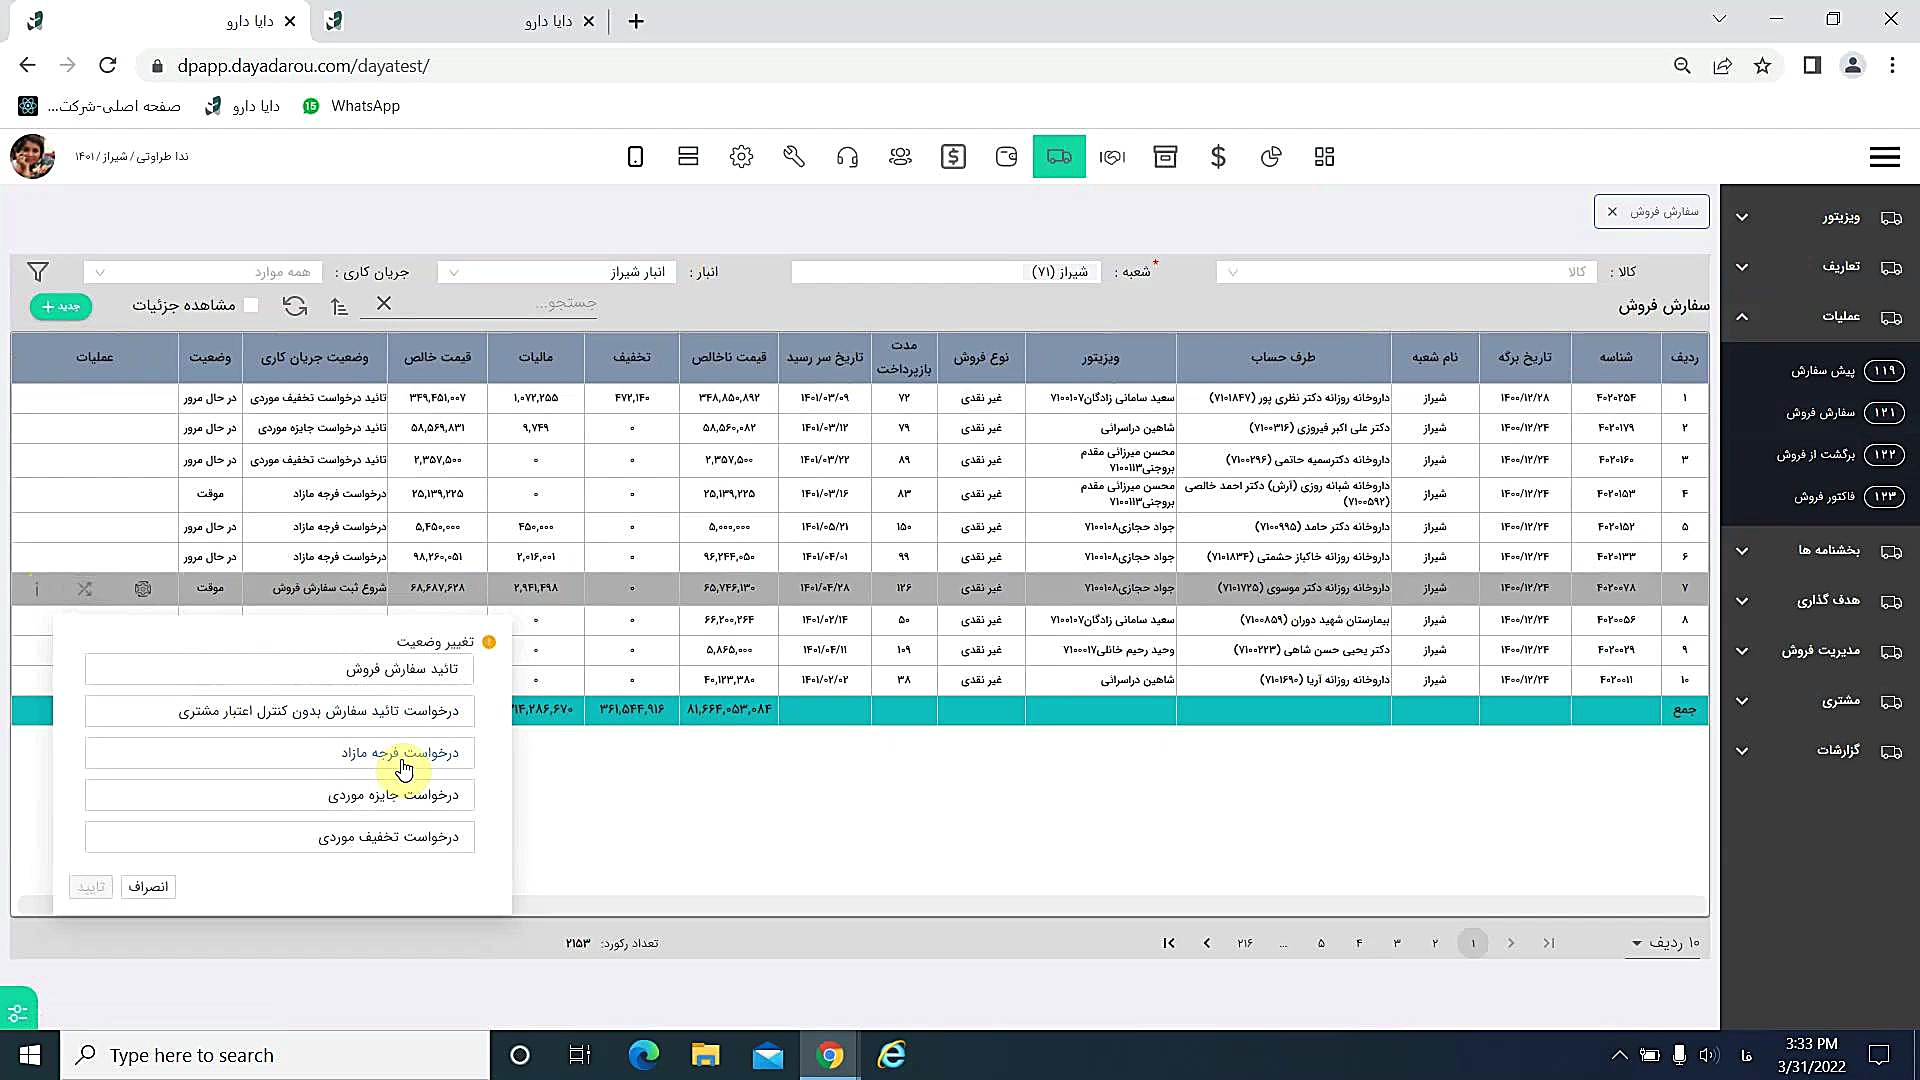Image resolution: width=1920 pixels, height=1080 pixels.
Task: Click the wallet icon in top toolbar
Action: [x=1006, y=156]
